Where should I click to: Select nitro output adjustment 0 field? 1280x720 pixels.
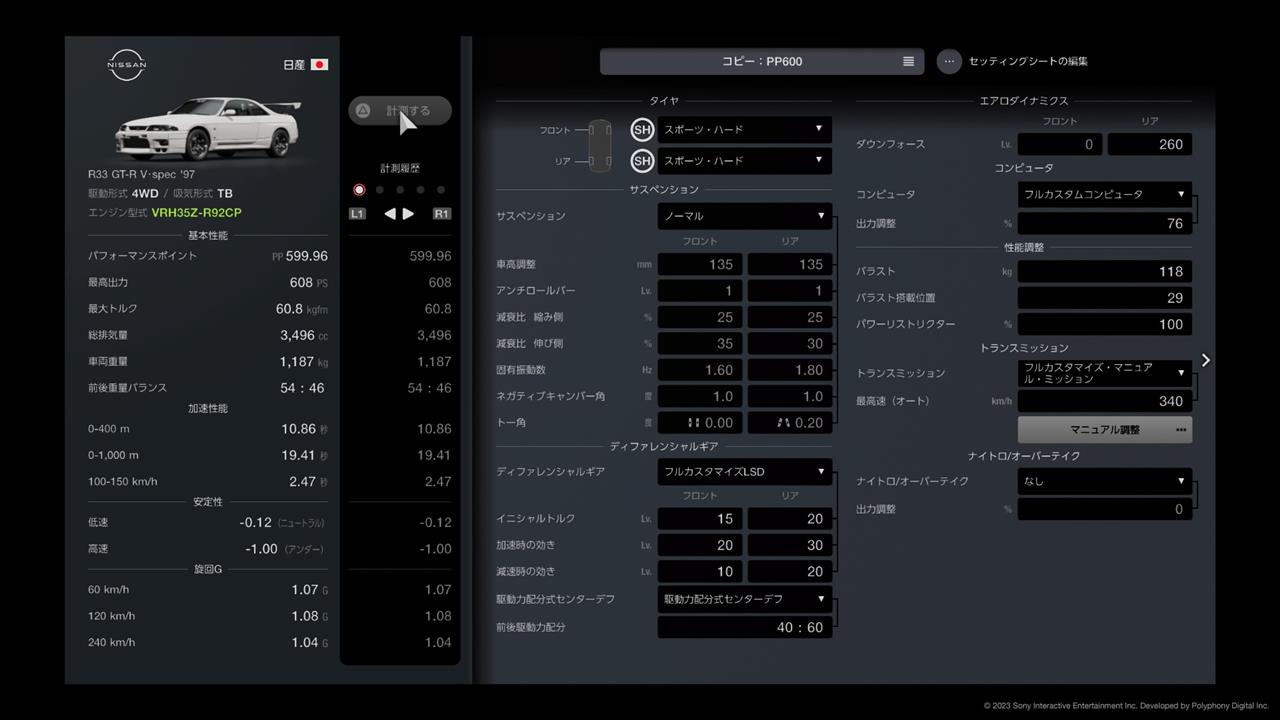pos(1105,509)
